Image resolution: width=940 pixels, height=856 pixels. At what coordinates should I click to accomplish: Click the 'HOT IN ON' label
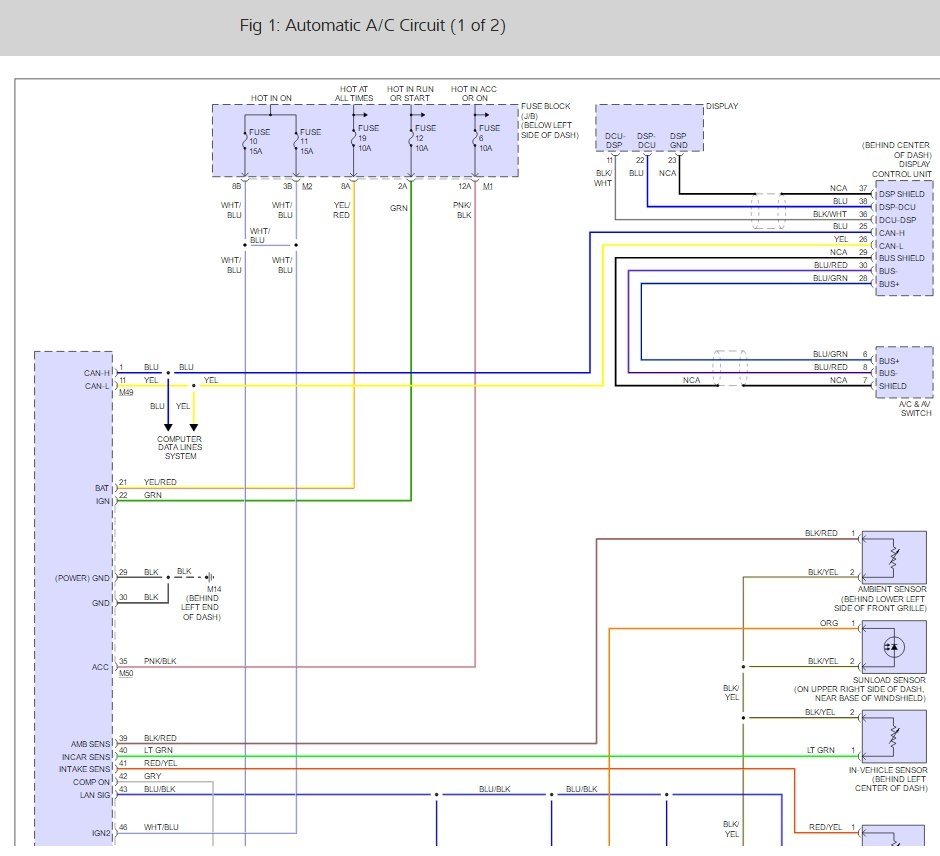pyautogui.click(x=271, y=98)
